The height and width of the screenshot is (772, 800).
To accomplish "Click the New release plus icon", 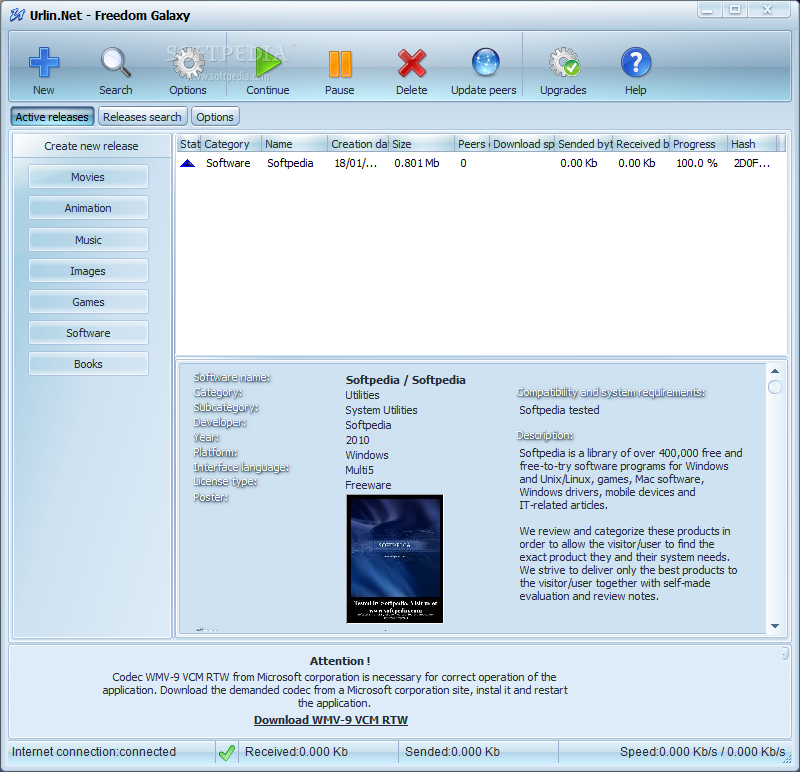I will tap(44, 62).
